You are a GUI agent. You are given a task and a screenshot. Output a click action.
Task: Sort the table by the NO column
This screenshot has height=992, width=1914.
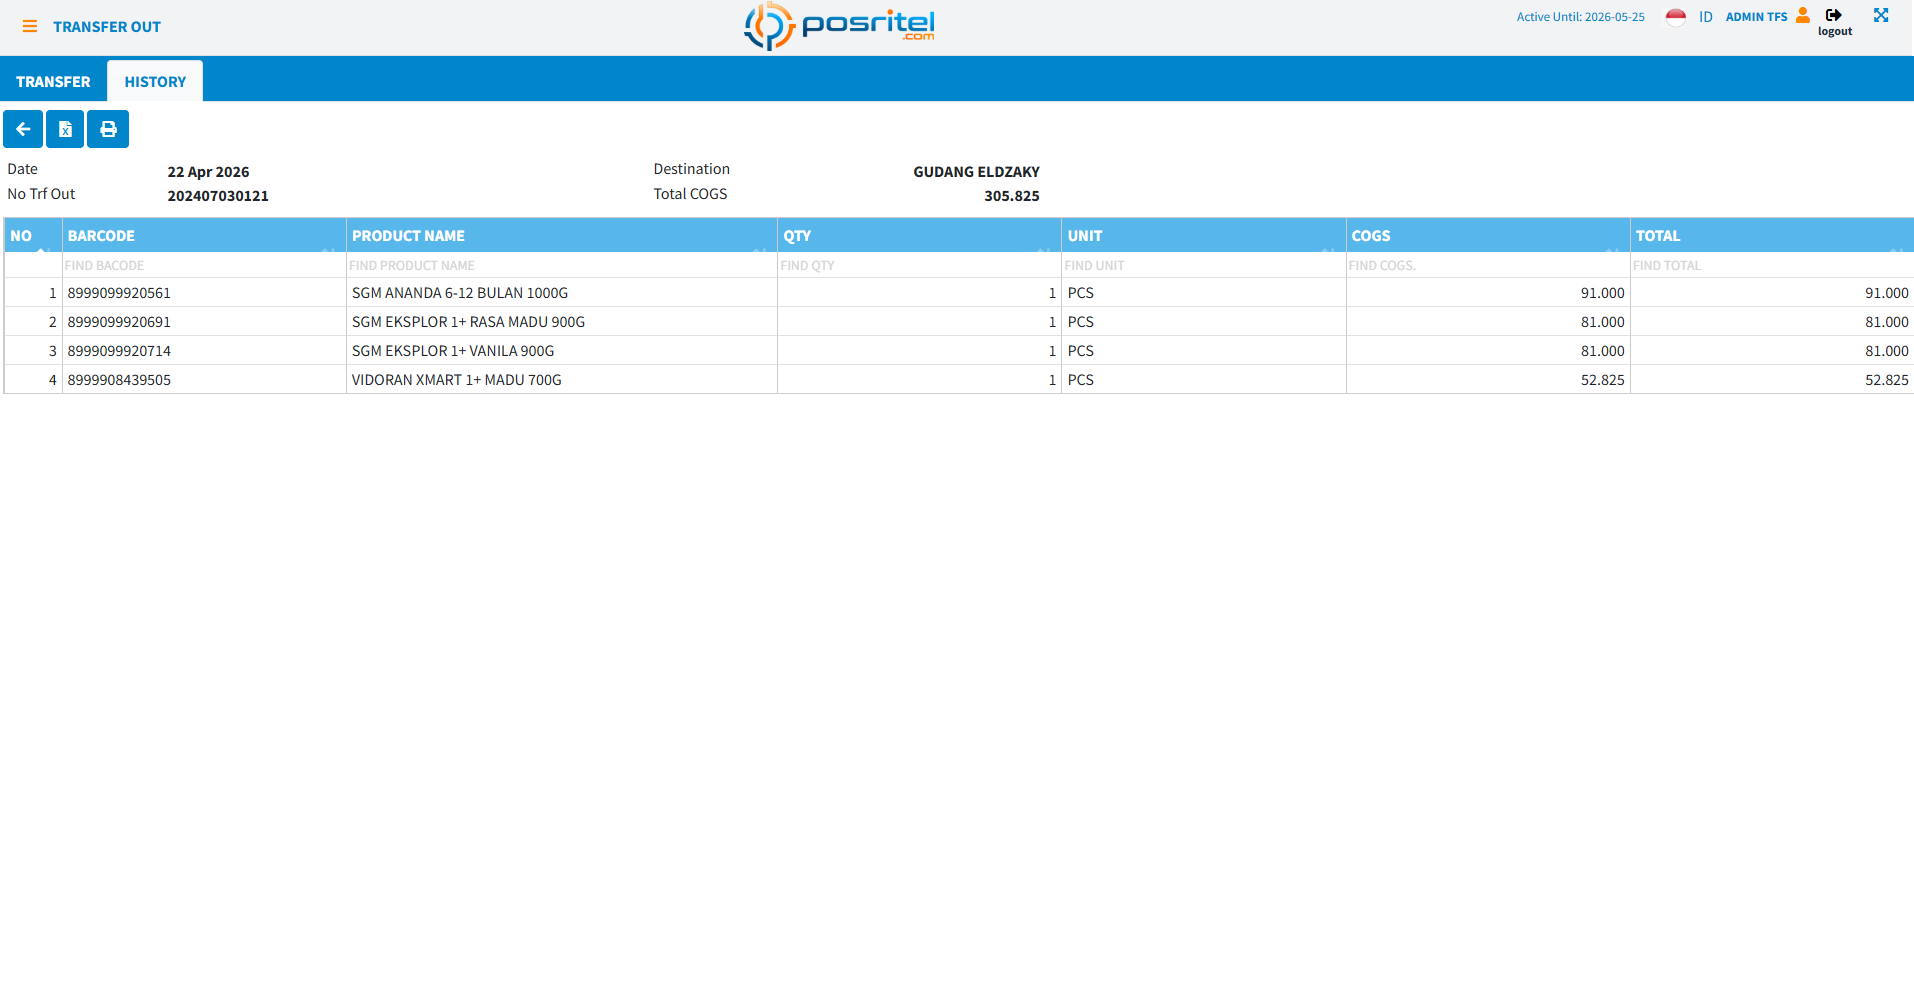pos(33,236)
